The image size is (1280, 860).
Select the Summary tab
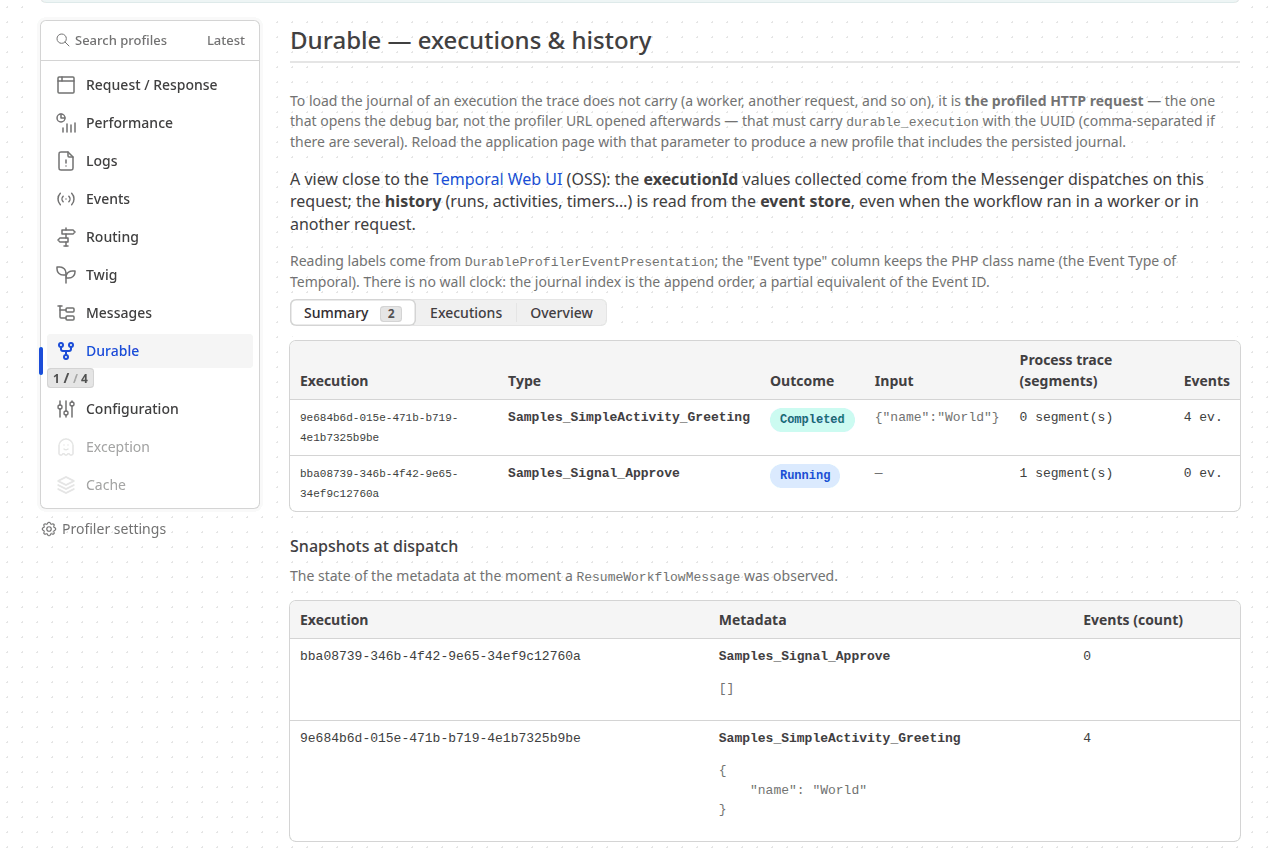[x=353, y=313]
